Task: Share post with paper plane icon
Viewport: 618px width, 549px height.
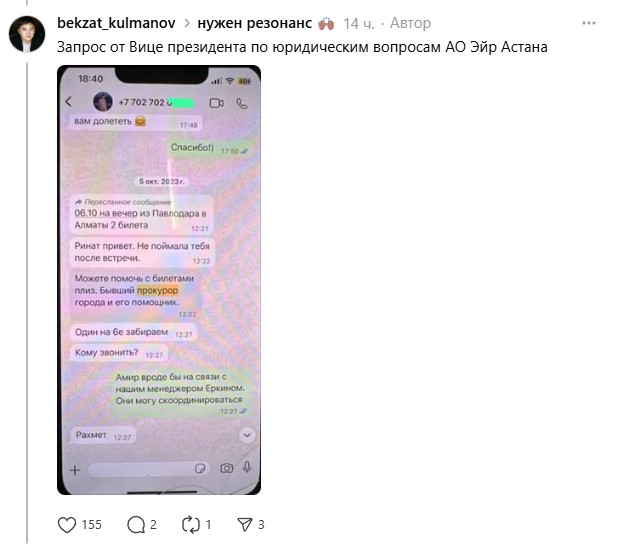Action: [245, 525]
